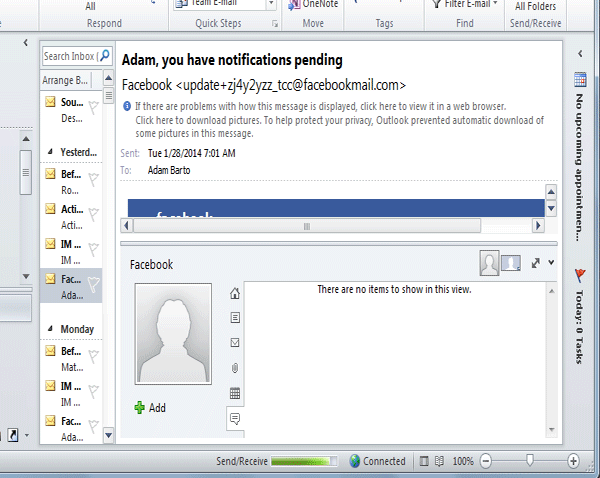The width and height of the screenshot is (600, 478).
Task: Click the shortcuts icon in navigation pane
Action: [13, 435]
